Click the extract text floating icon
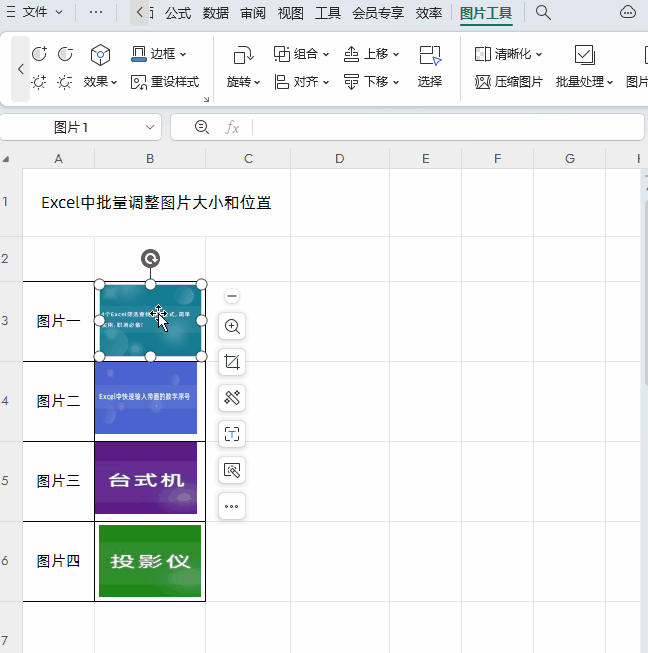Viewport: 648px width, 653px height. tap(232, 434)
